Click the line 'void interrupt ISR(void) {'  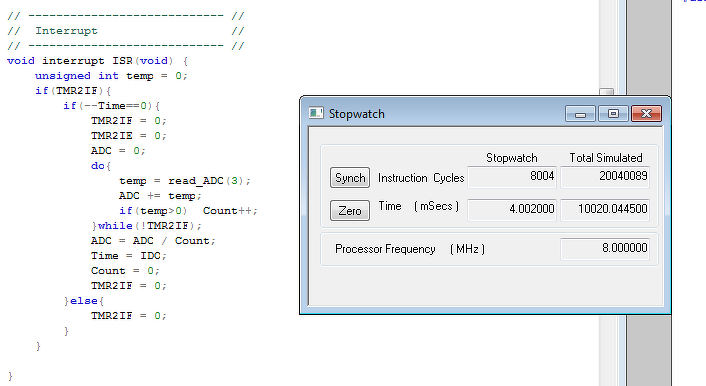[98, 61]
